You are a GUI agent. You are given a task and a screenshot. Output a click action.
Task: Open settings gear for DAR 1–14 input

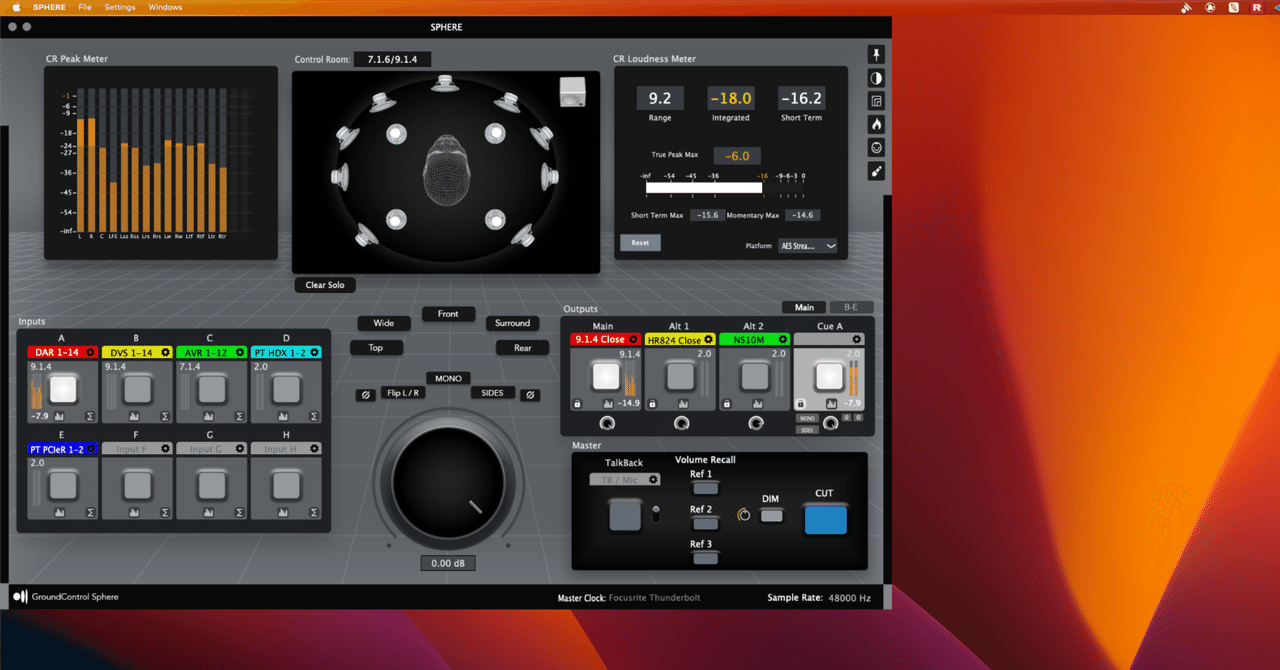(90, 352)
